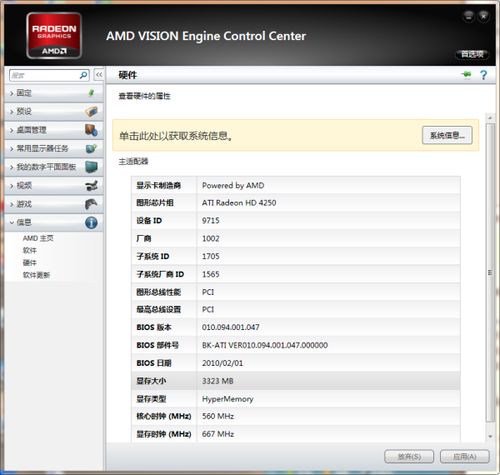Click the 系统信息 button
This screenshot has width=500, height=475.
(447, 135)
